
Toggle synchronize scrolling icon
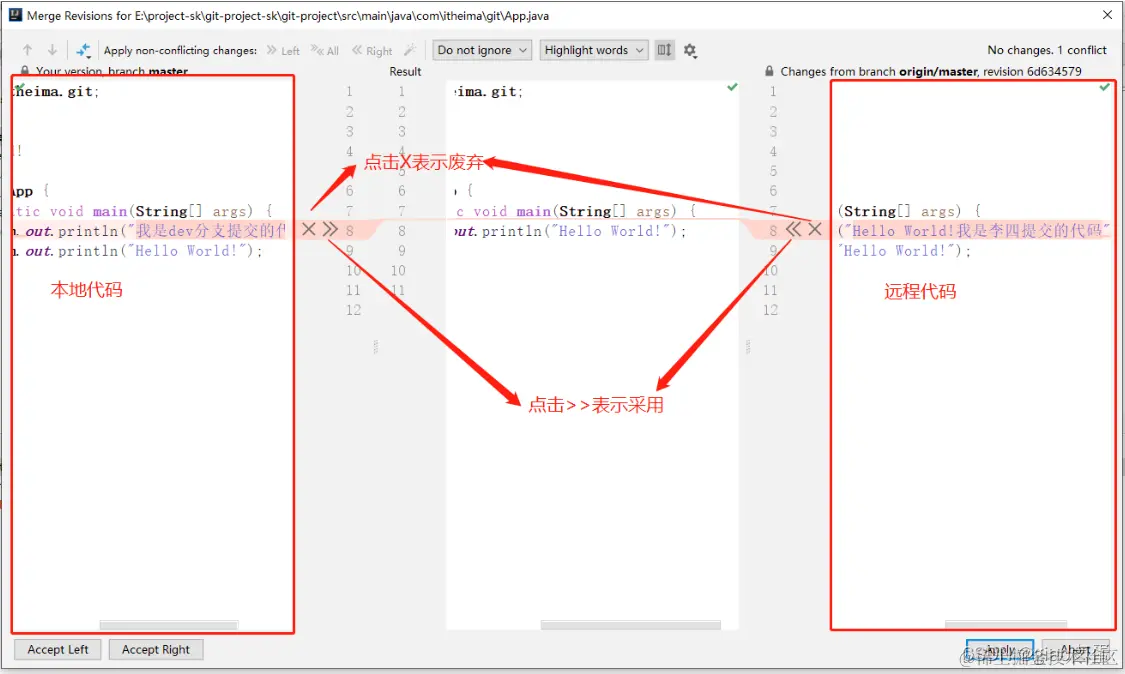click(664, 50)
